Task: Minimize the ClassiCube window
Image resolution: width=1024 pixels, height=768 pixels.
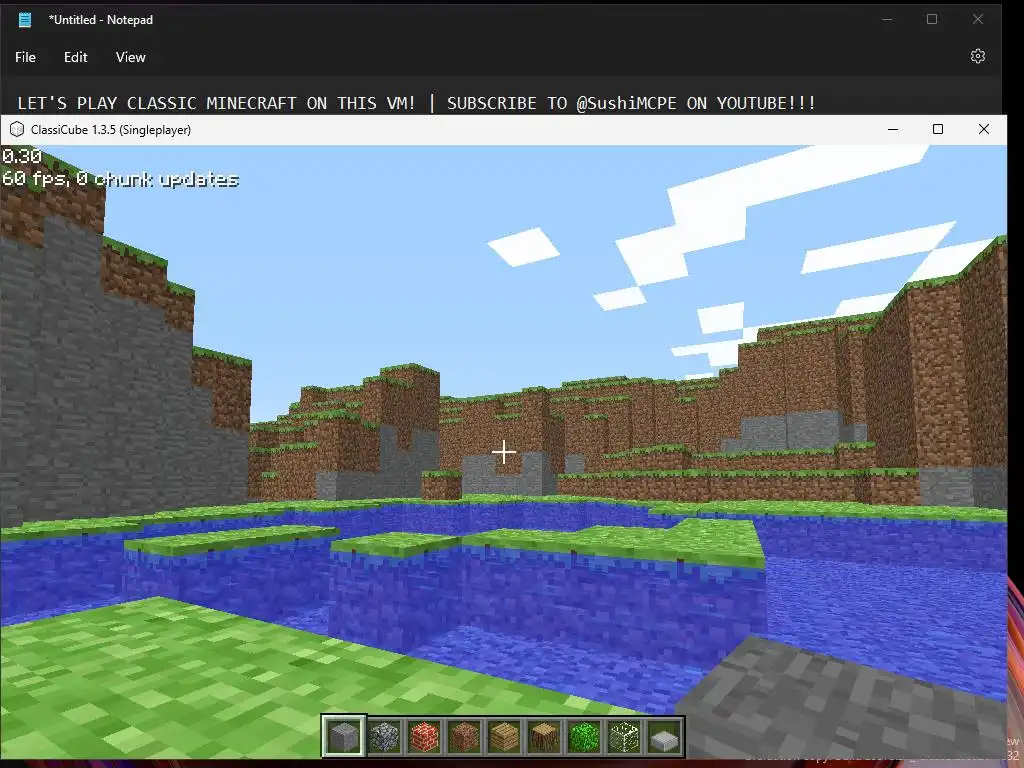Action: (893, 129)
